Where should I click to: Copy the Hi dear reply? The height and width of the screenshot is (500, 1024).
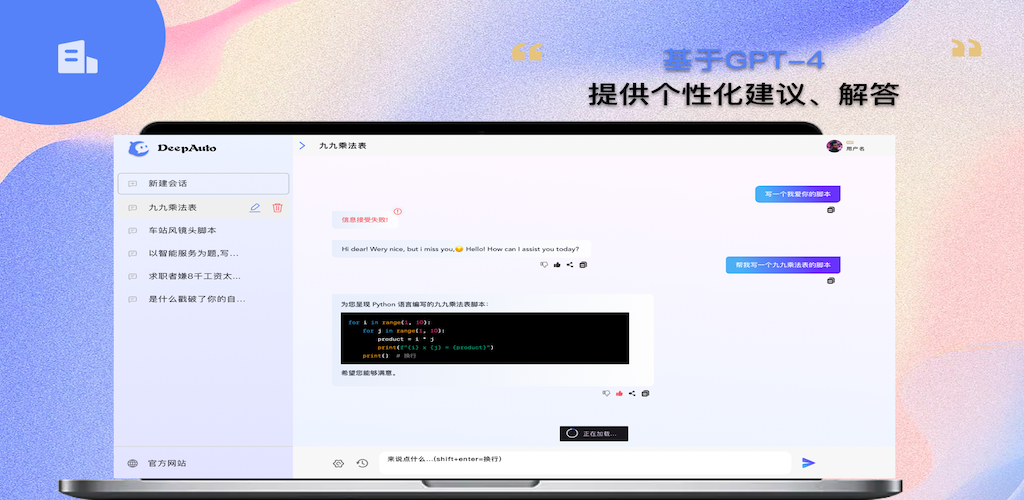(x=583, y=264)
